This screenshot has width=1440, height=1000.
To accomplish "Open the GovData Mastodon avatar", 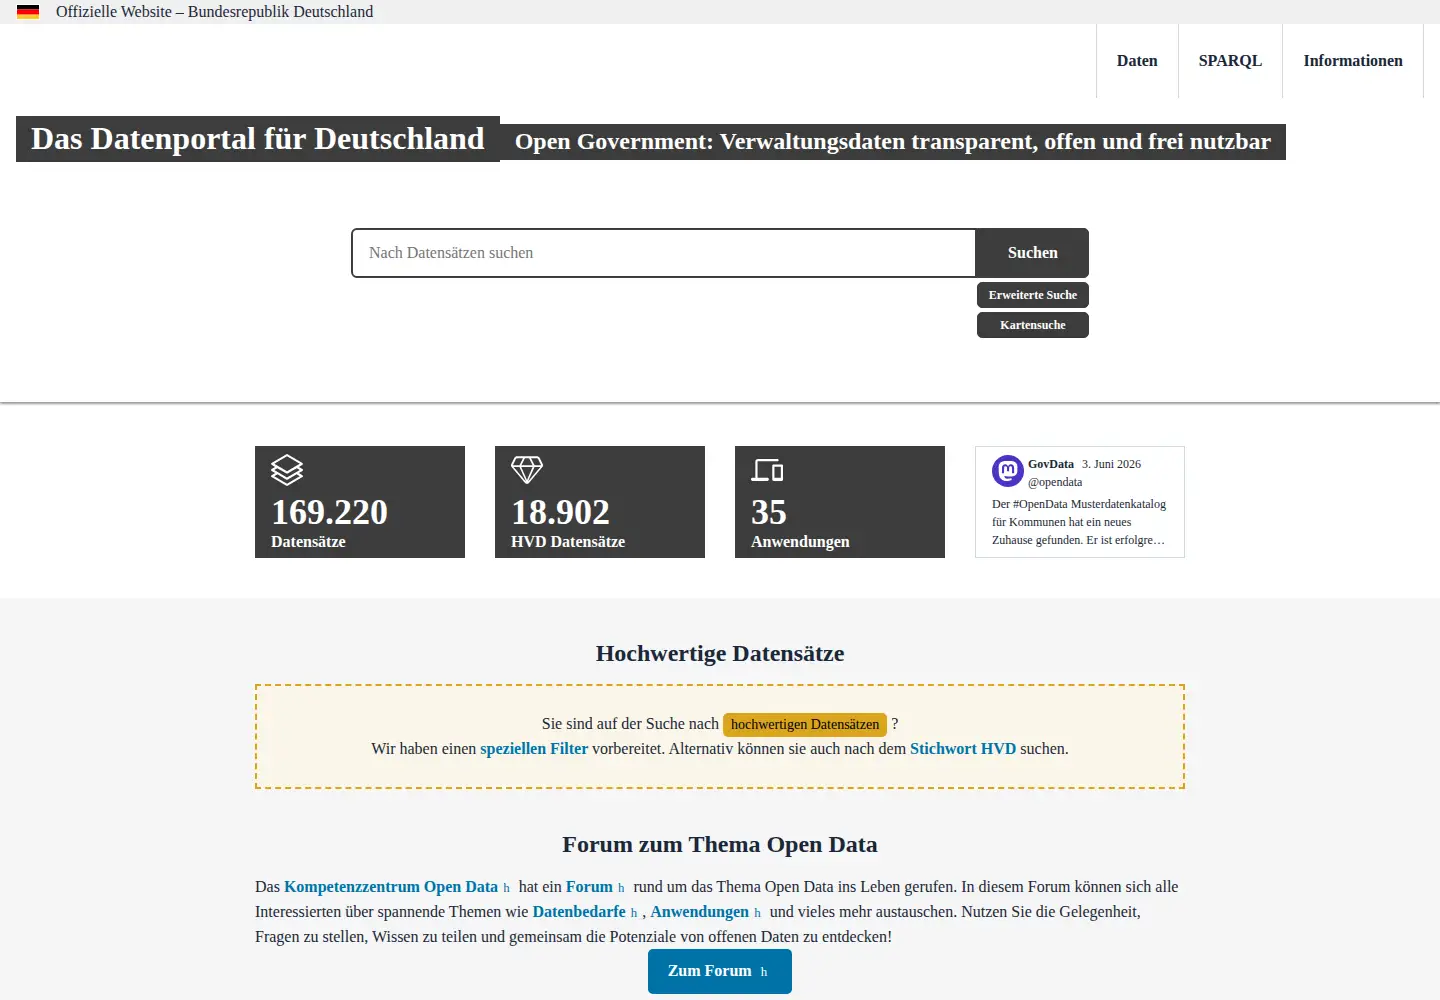I will pos(1007,471).
